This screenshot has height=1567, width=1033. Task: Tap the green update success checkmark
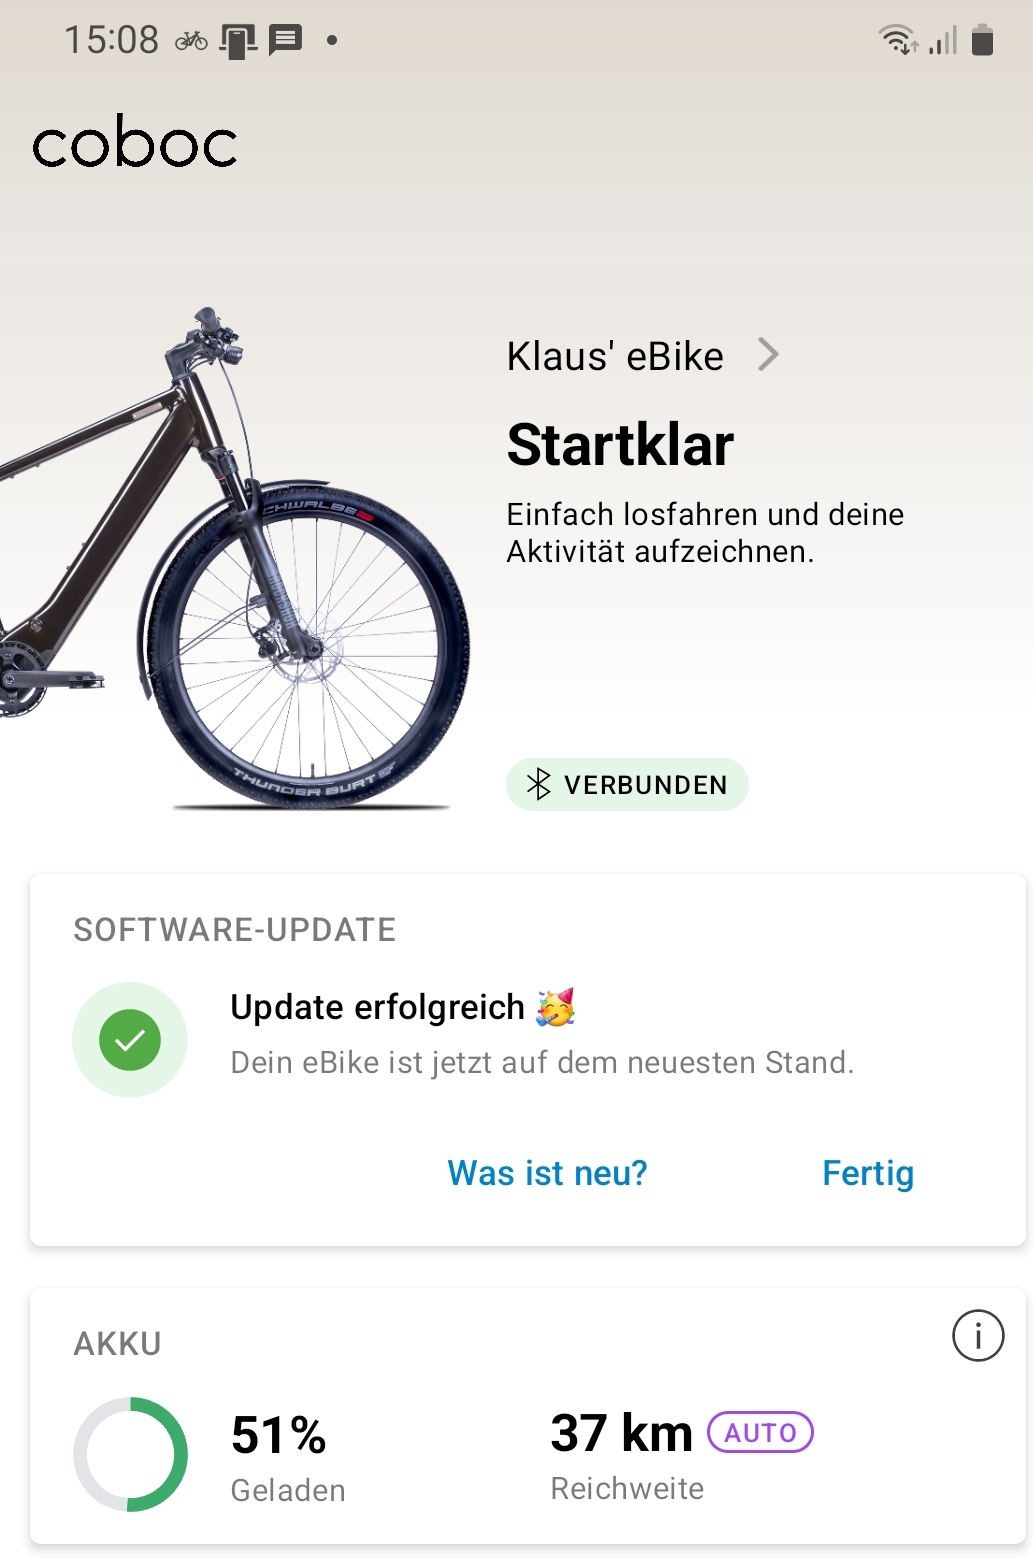point(130,1040)
